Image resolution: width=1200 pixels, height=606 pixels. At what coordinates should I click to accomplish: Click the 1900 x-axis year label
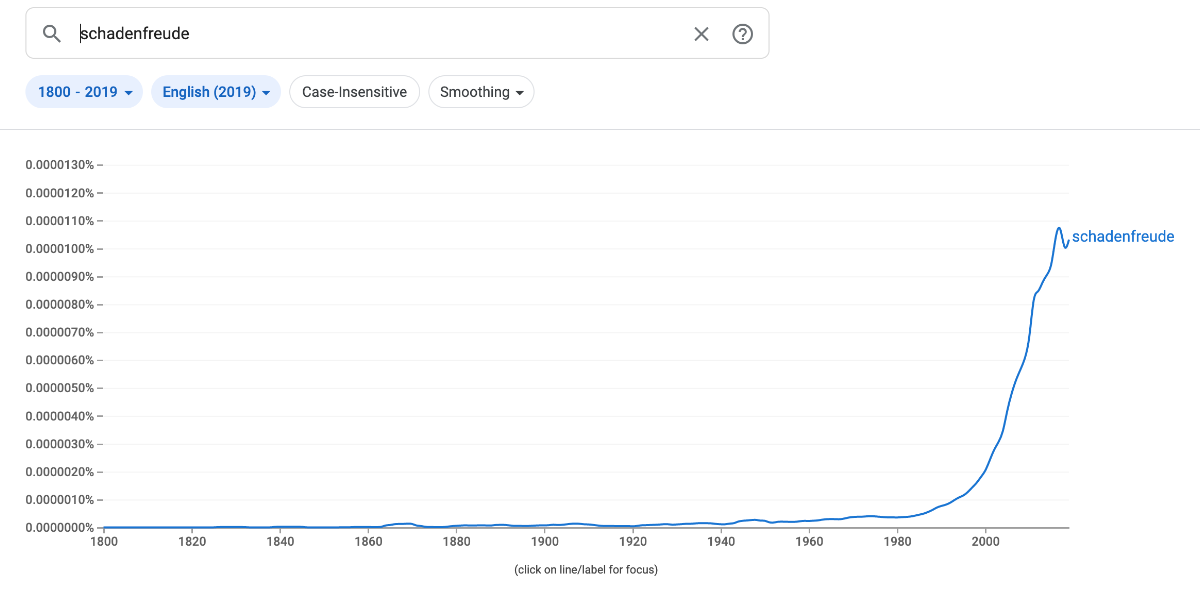pyautogui.click(x=544, y=542)
